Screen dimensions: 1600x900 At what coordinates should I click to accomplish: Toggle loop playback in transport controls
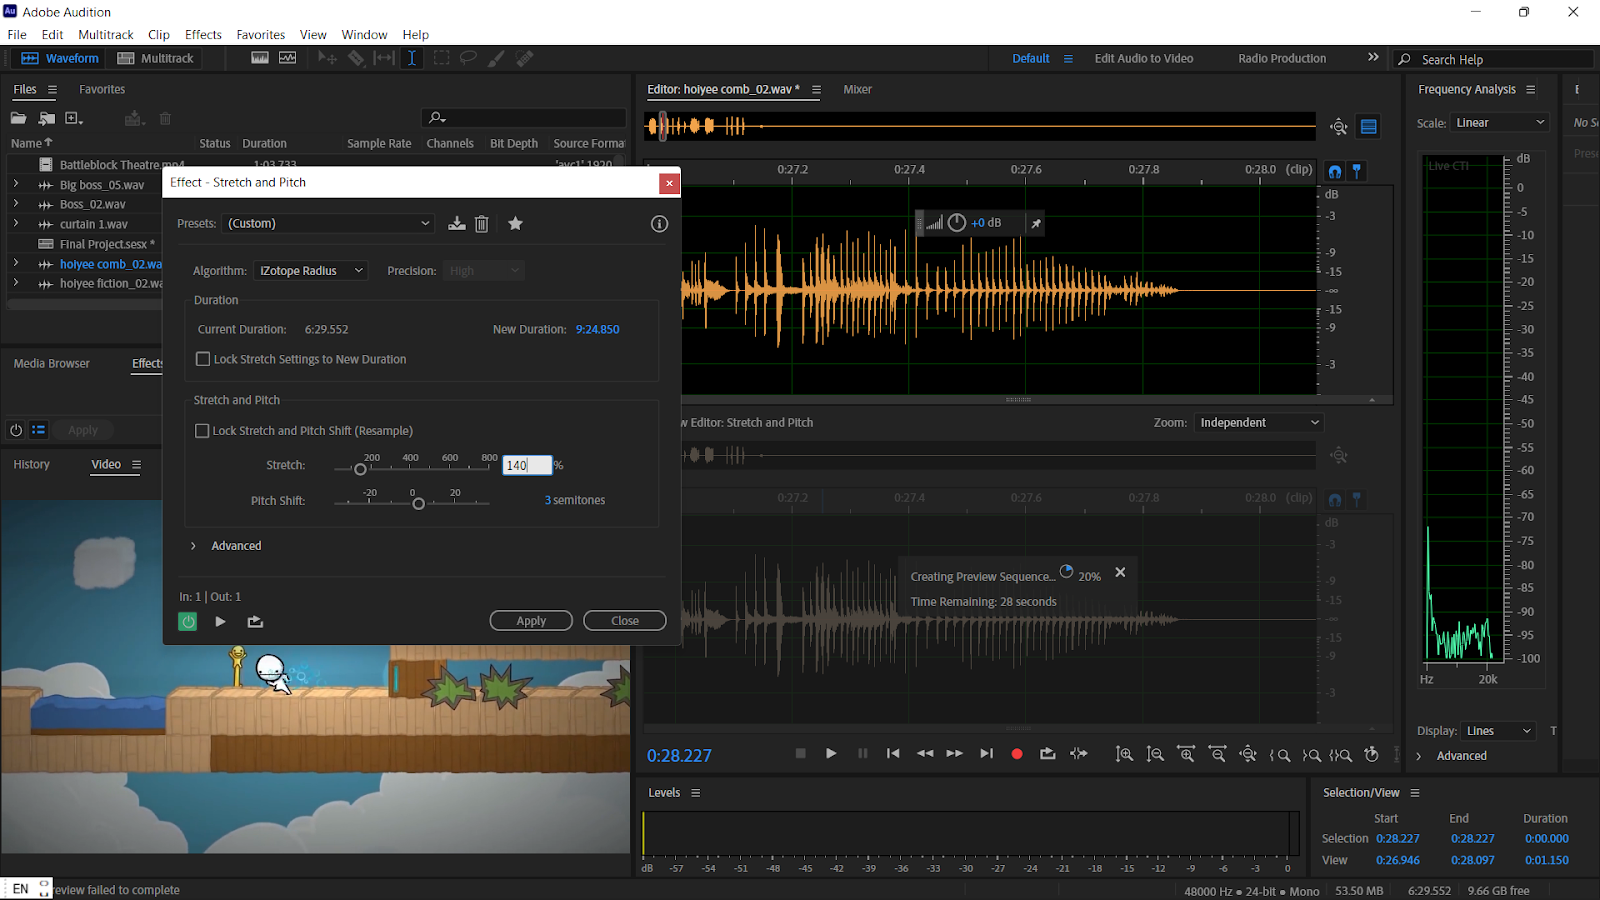pos(1047,754)
